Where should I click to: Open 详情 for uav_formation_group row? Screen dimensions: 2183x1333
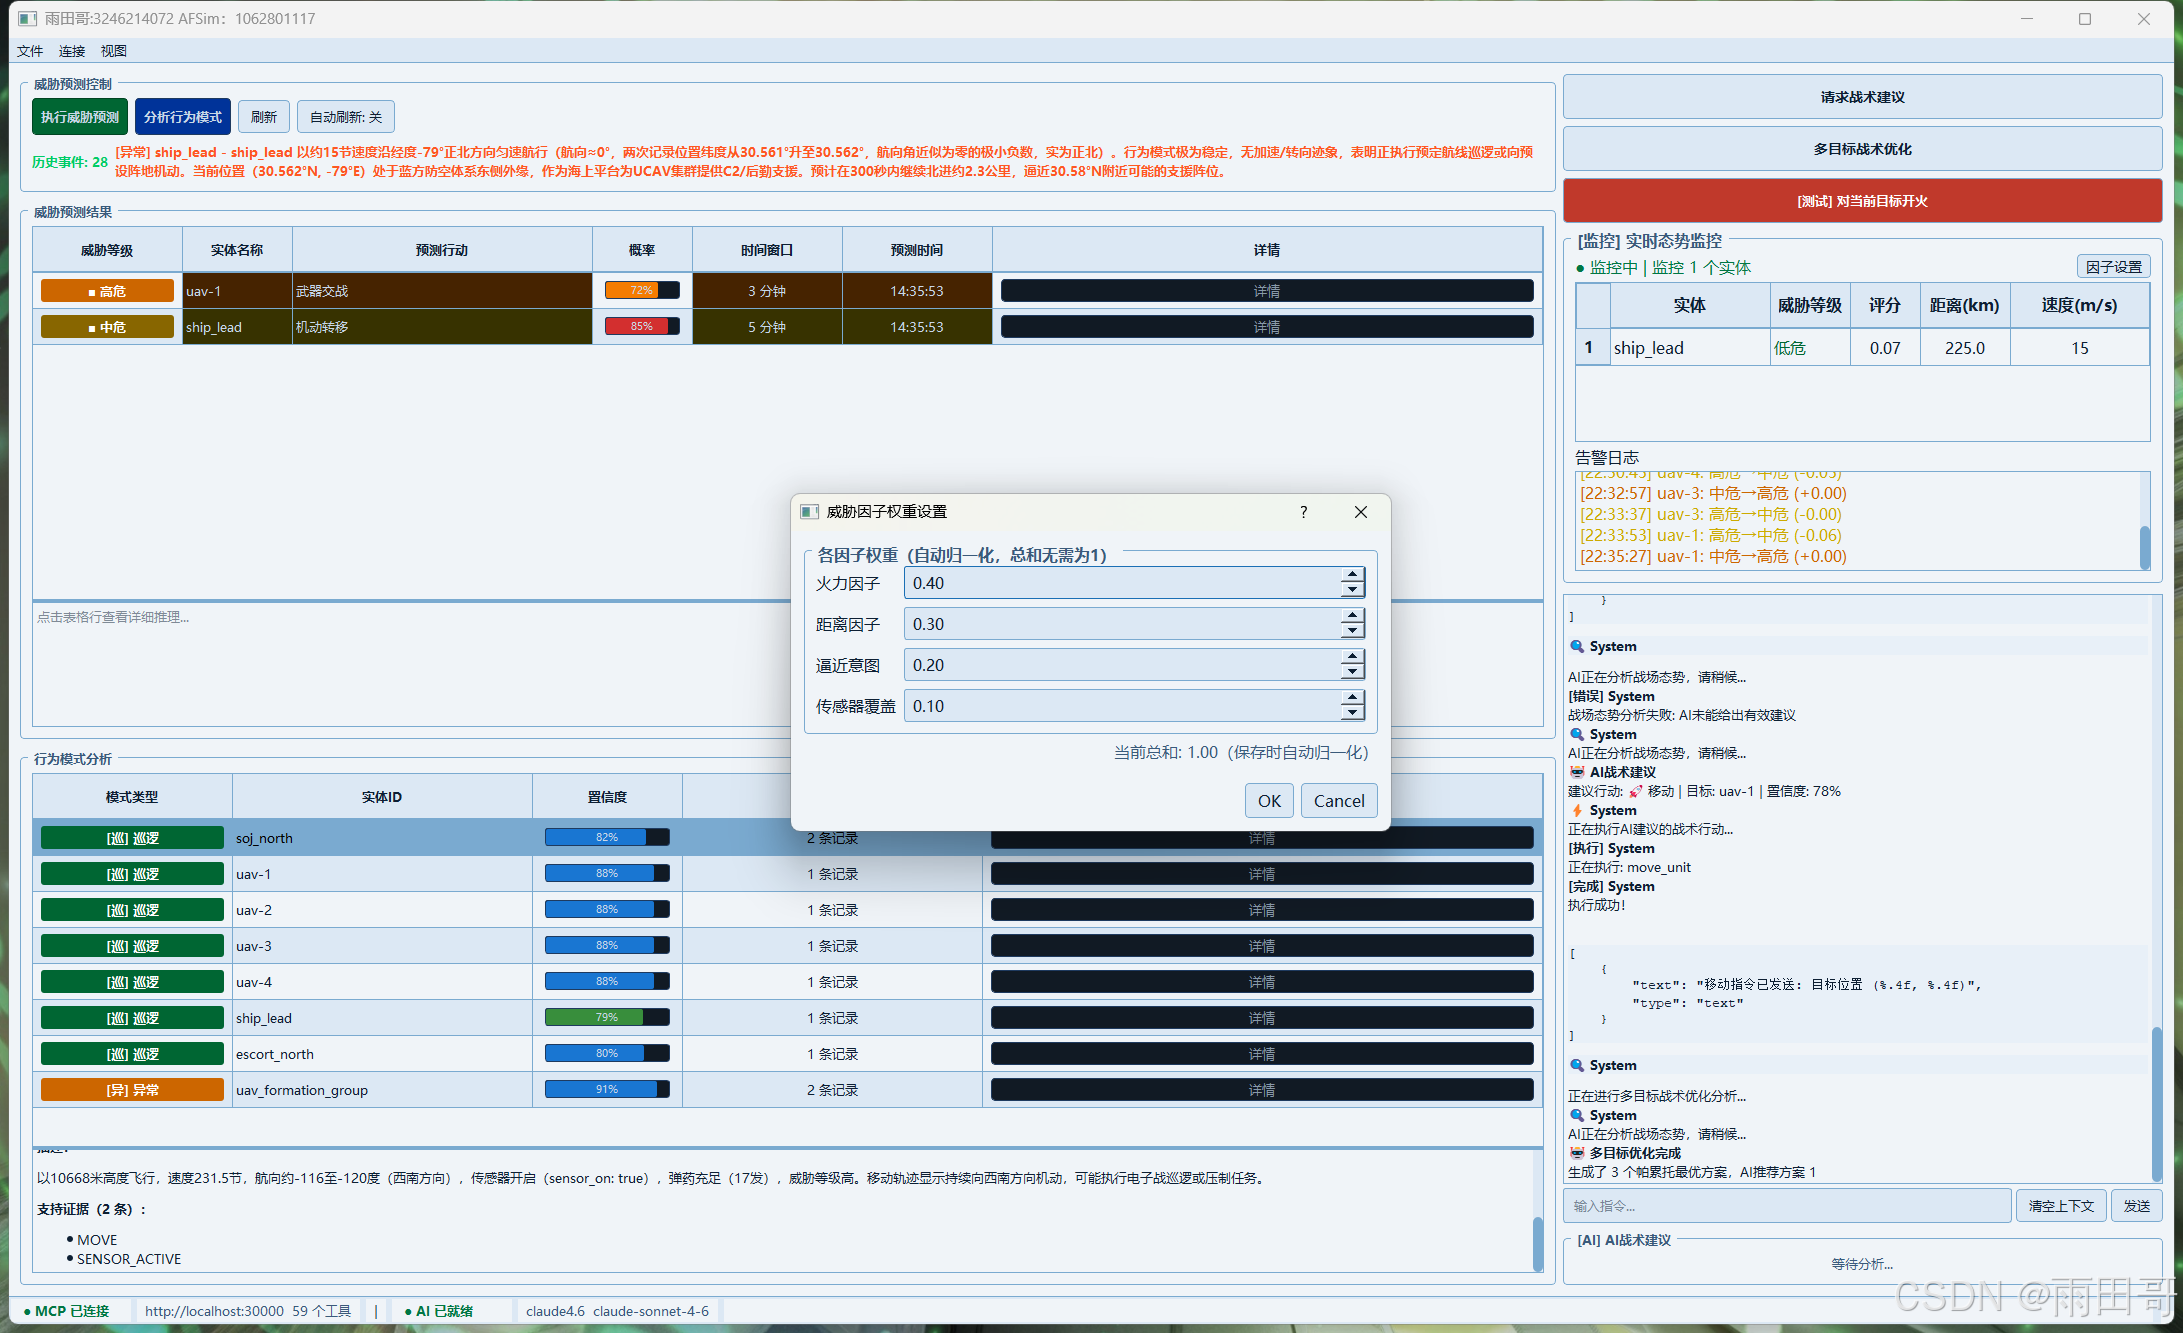[1261, 1090]
